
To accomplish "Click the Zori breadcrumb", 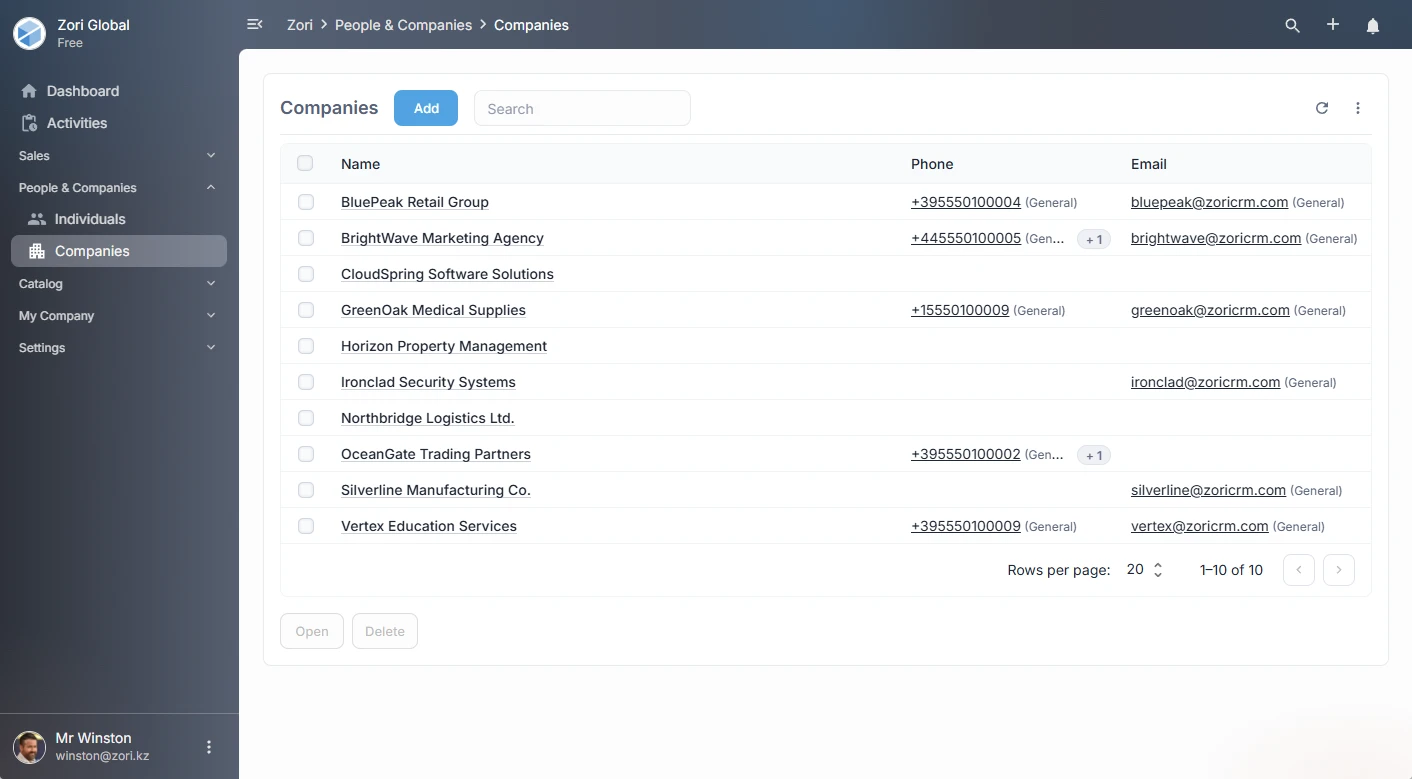I will click(x=300, y=25).
